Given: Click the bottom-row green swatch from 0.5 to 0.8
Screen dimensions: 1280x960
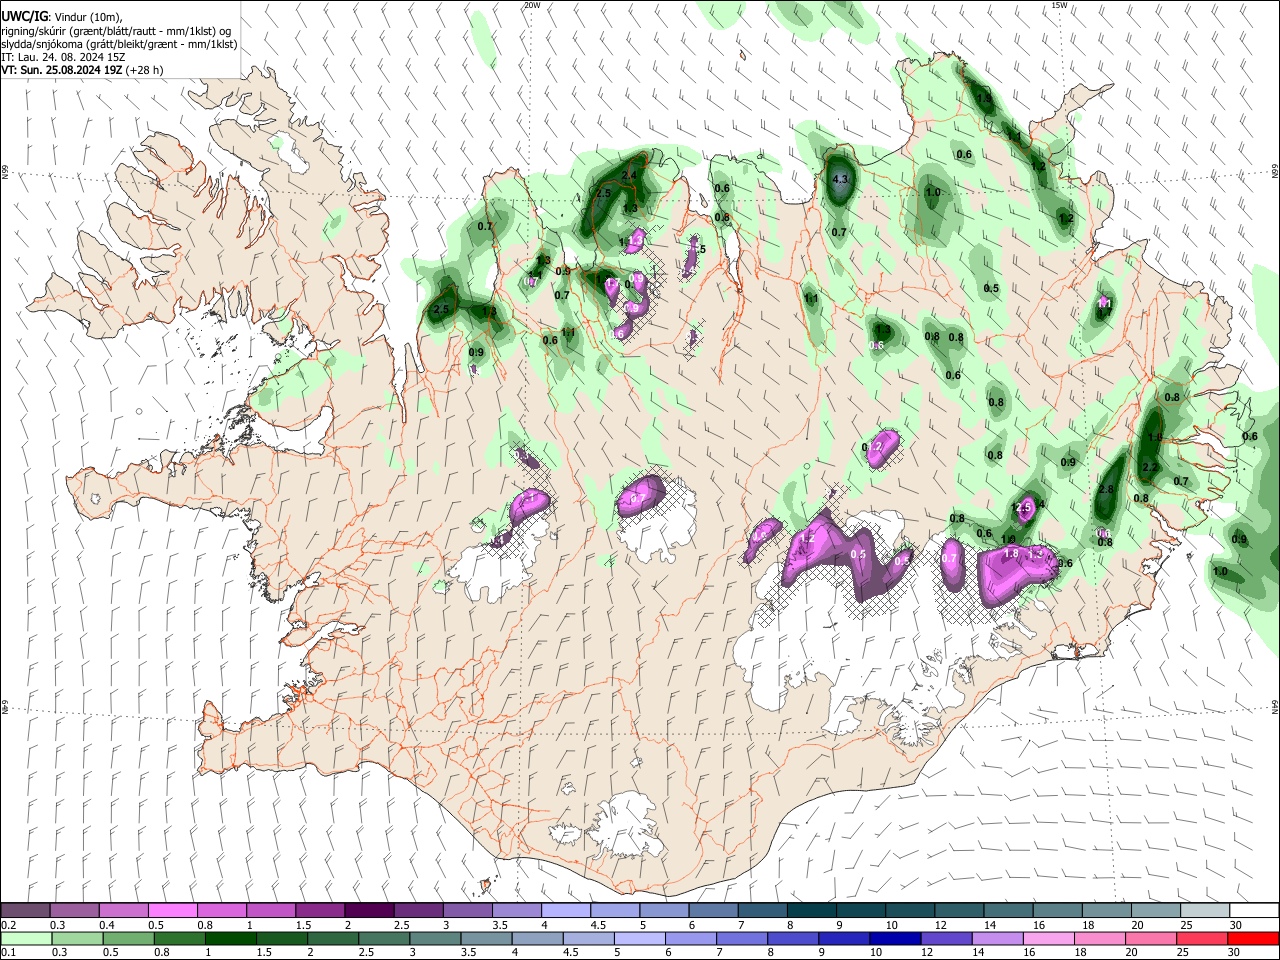Looking at the screenshot, I should coord(129,939).
